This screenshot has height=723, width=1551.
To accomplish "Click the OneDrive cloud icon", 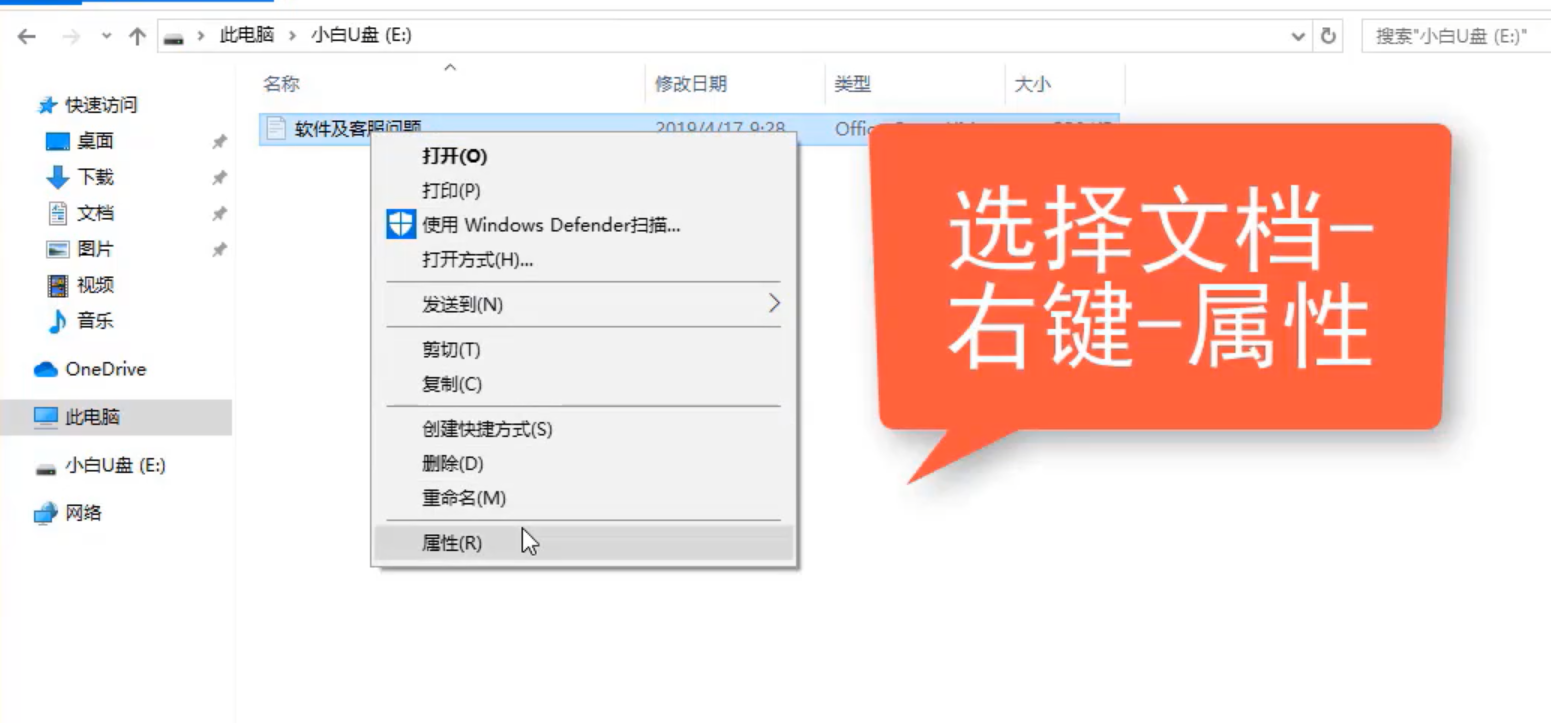I will click(46, 369).
